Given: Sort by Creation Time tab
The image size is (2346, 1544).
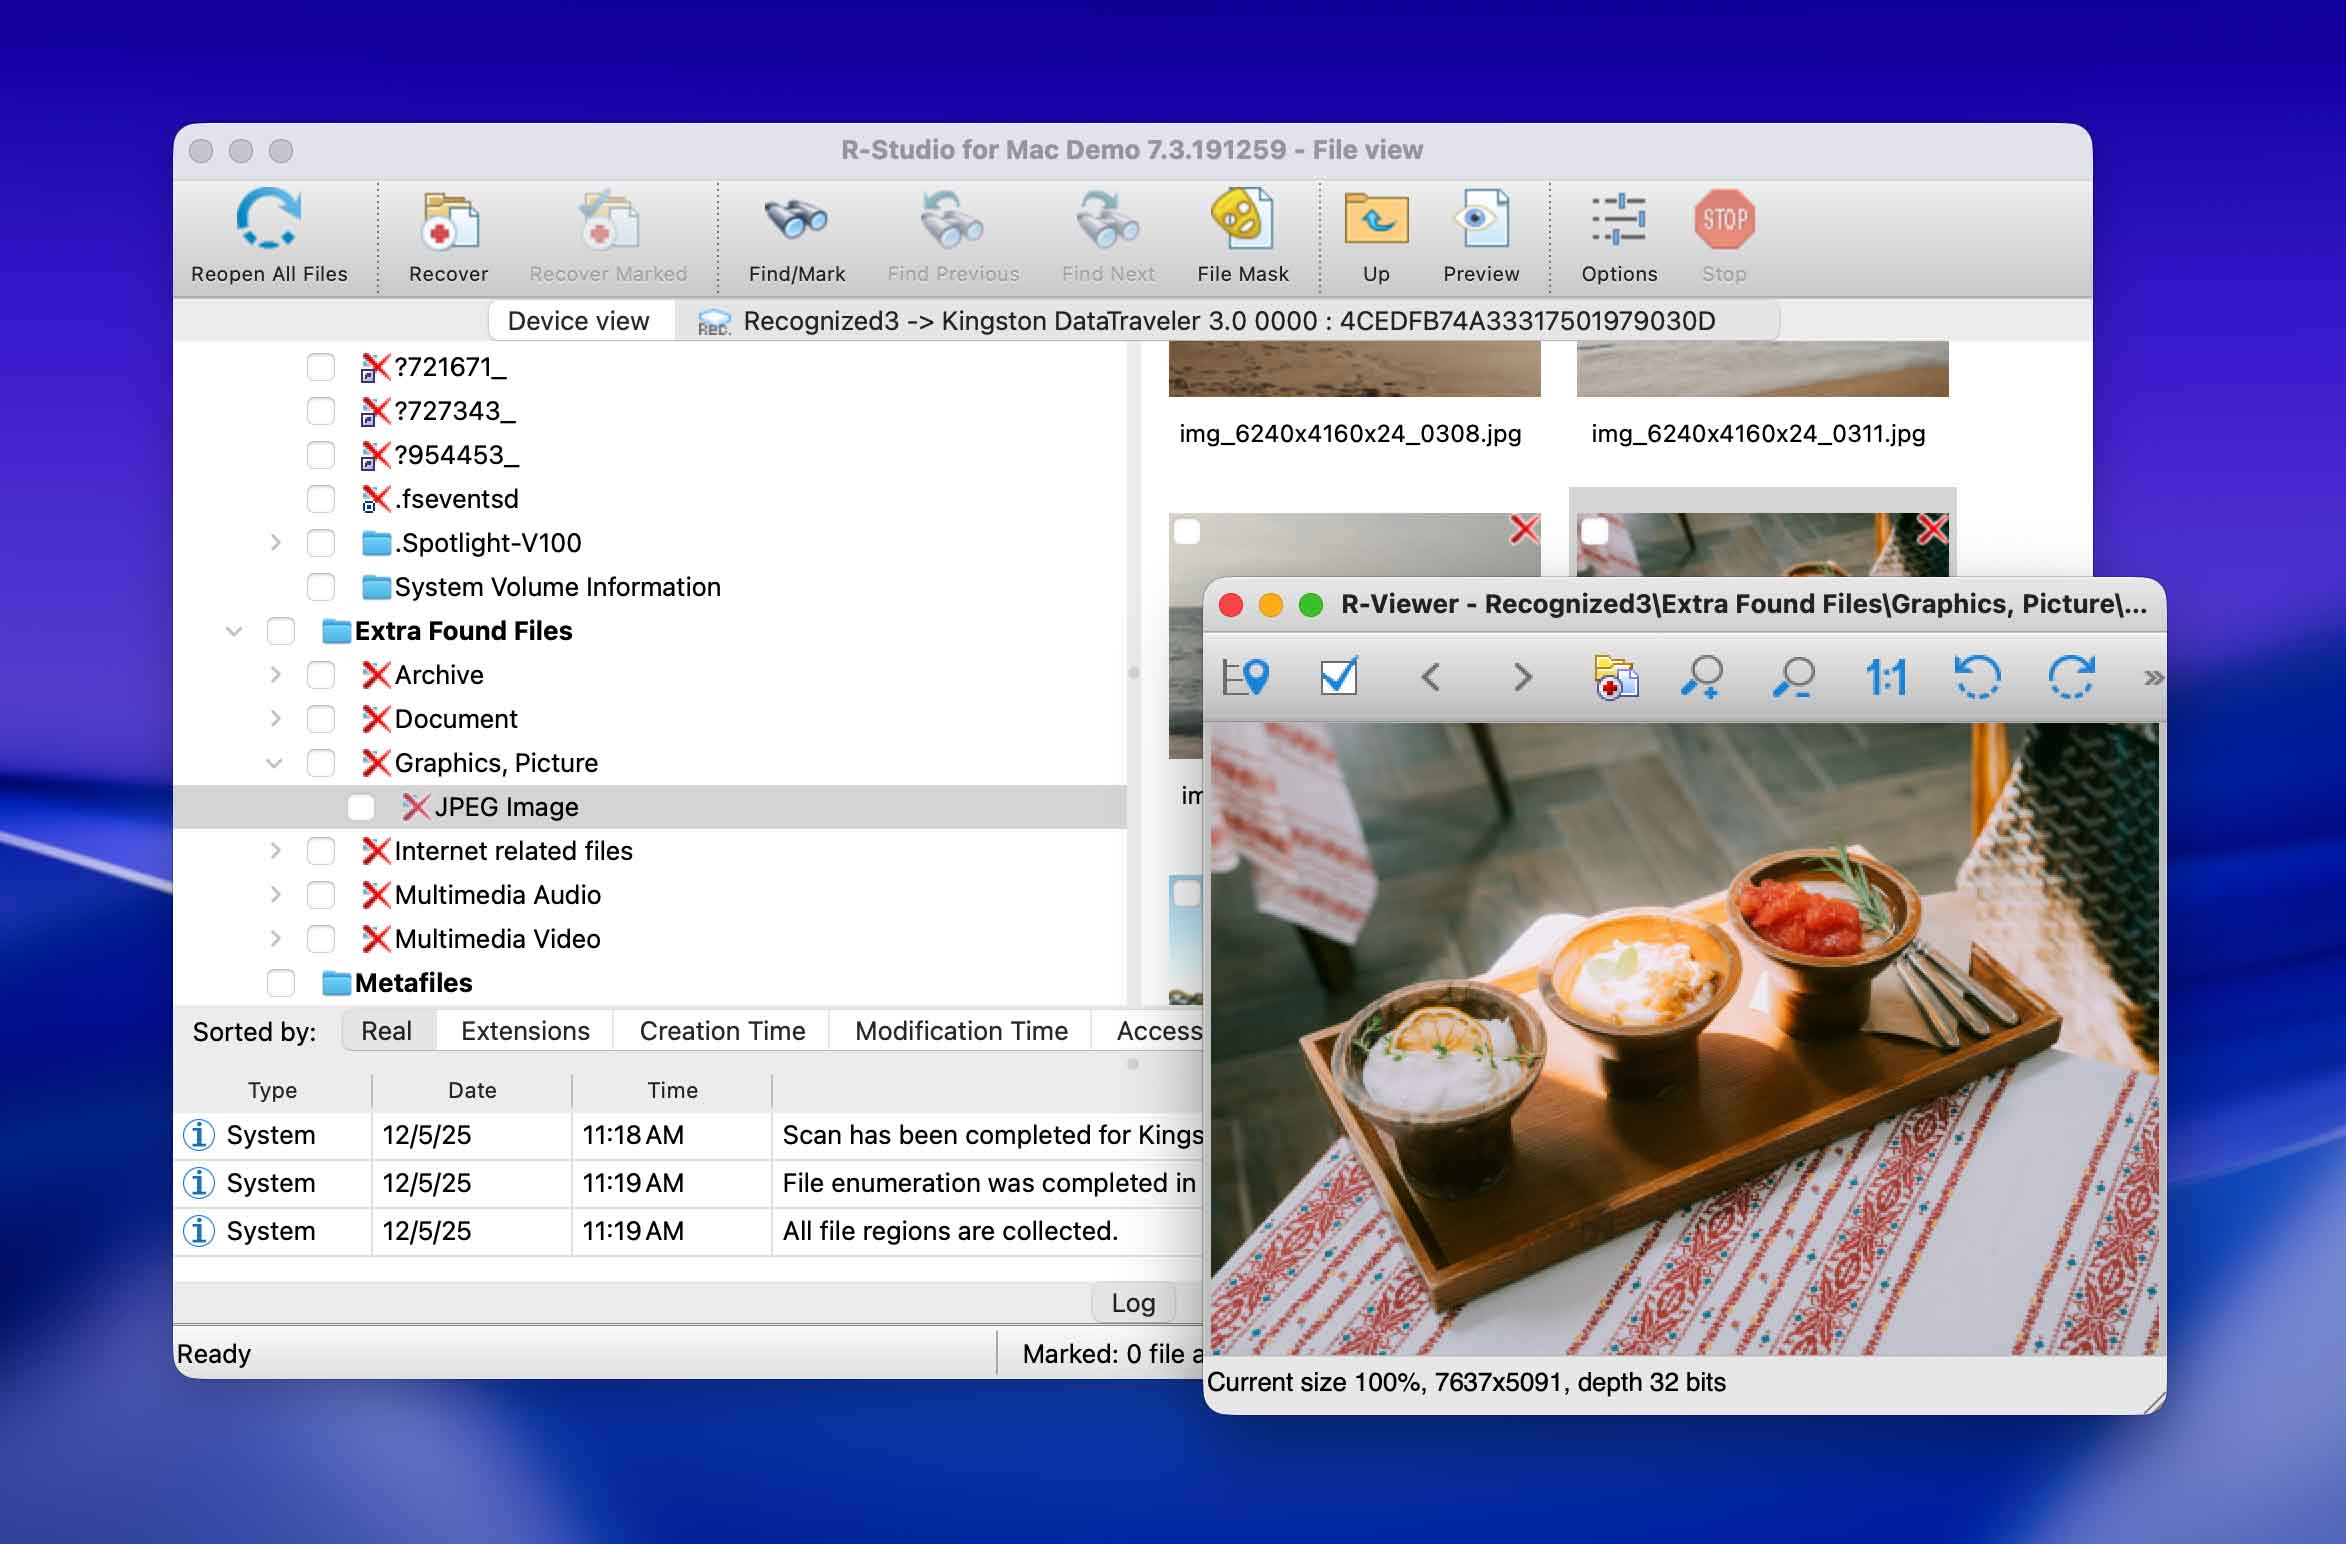Looking at the screenshot, I should pos(722,1031).
